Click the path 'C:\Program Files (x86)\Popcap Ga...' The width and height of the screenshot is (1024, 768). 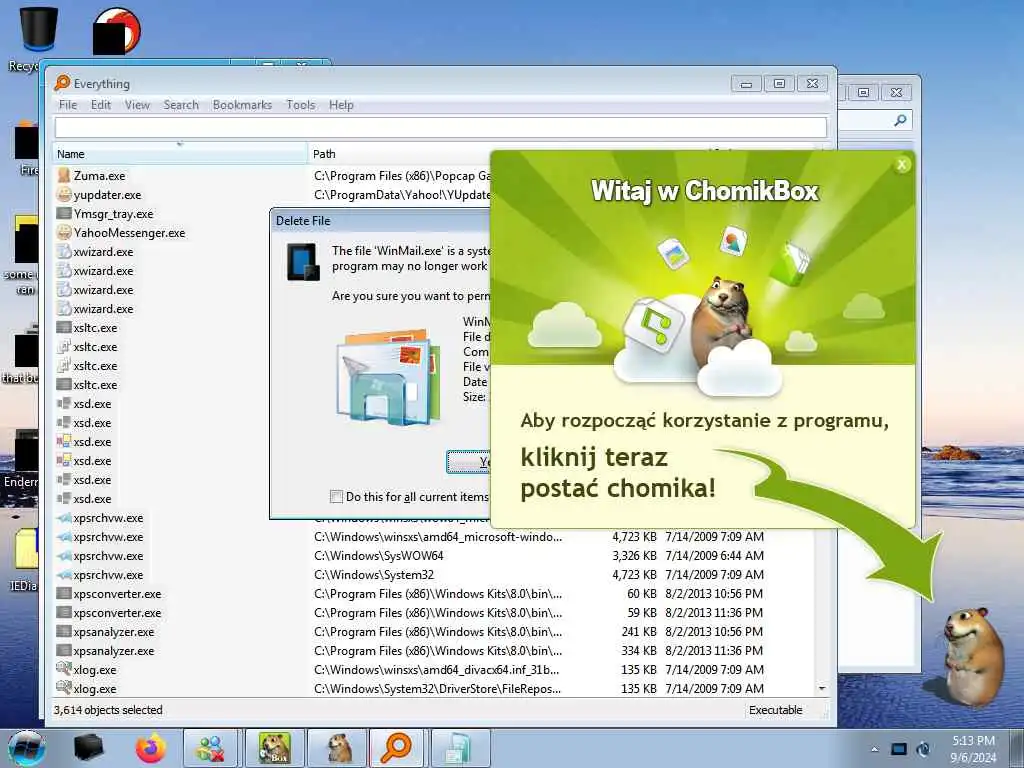[x=402, y=176]
